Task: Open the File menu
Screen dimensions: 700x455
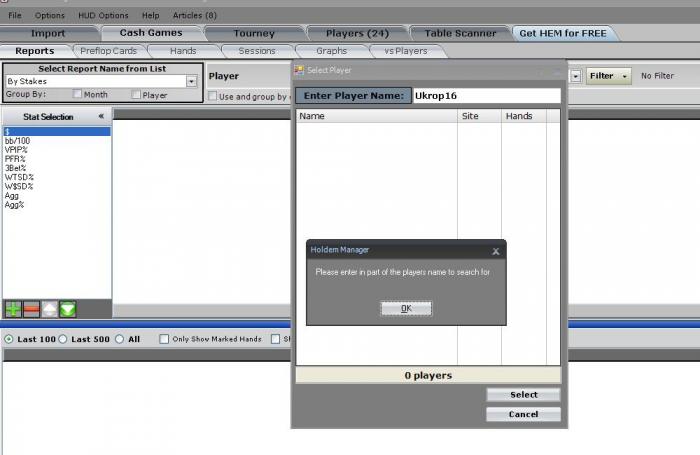Action: [x=15, y=15]
